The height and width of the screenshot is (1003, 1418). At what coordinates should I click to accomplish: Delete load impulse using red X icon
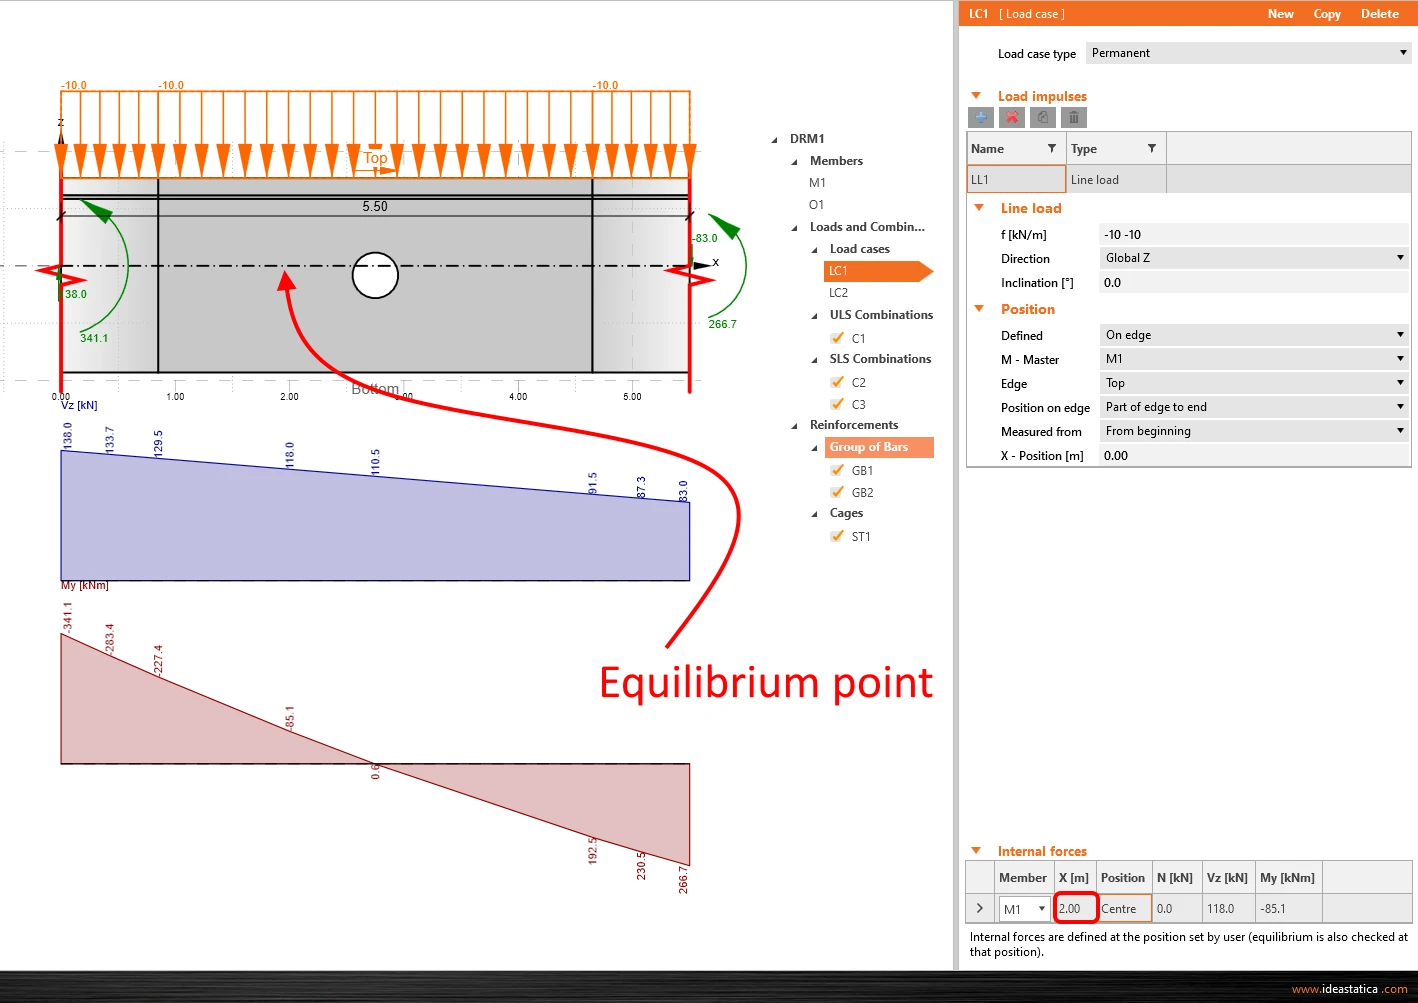[1012, 117]
